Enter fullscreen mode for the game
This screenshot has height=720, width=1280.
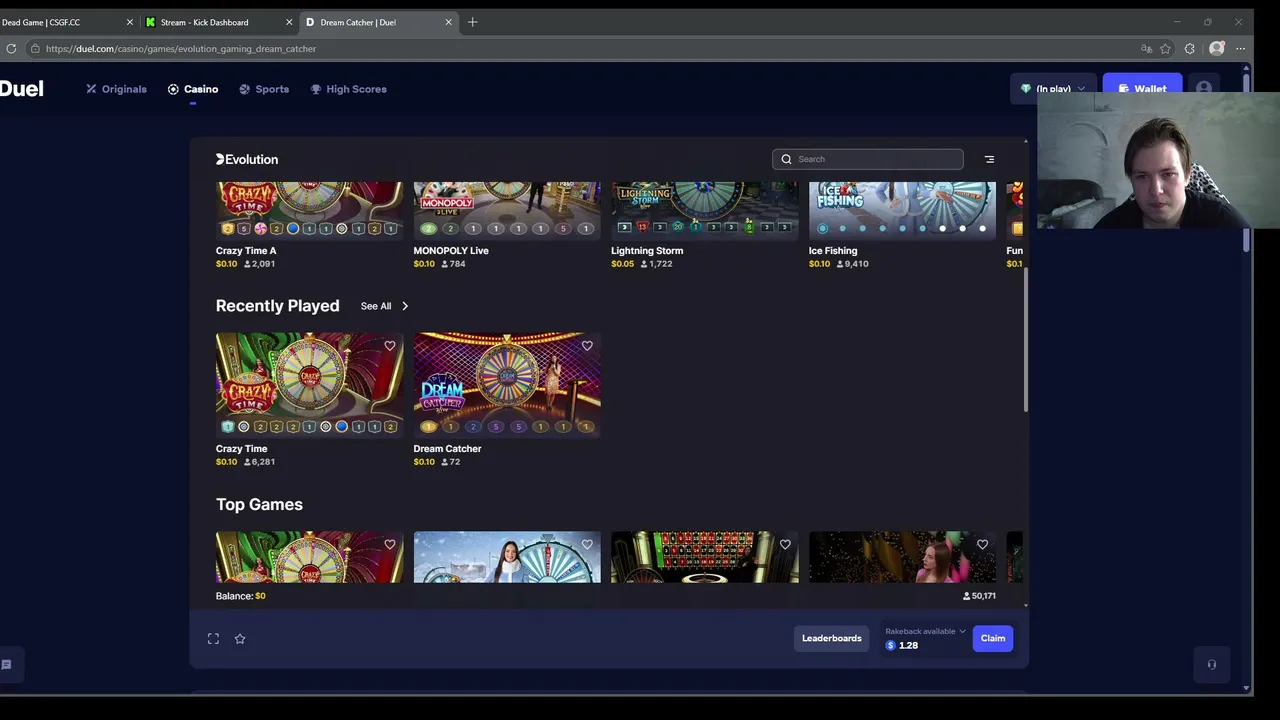(213, 639)
